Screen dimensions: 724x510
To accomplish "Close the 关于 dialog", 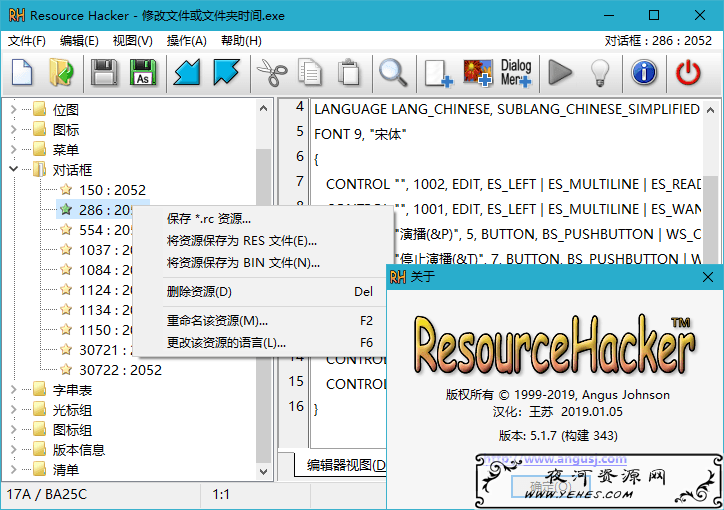I will [x=707, y=277].
